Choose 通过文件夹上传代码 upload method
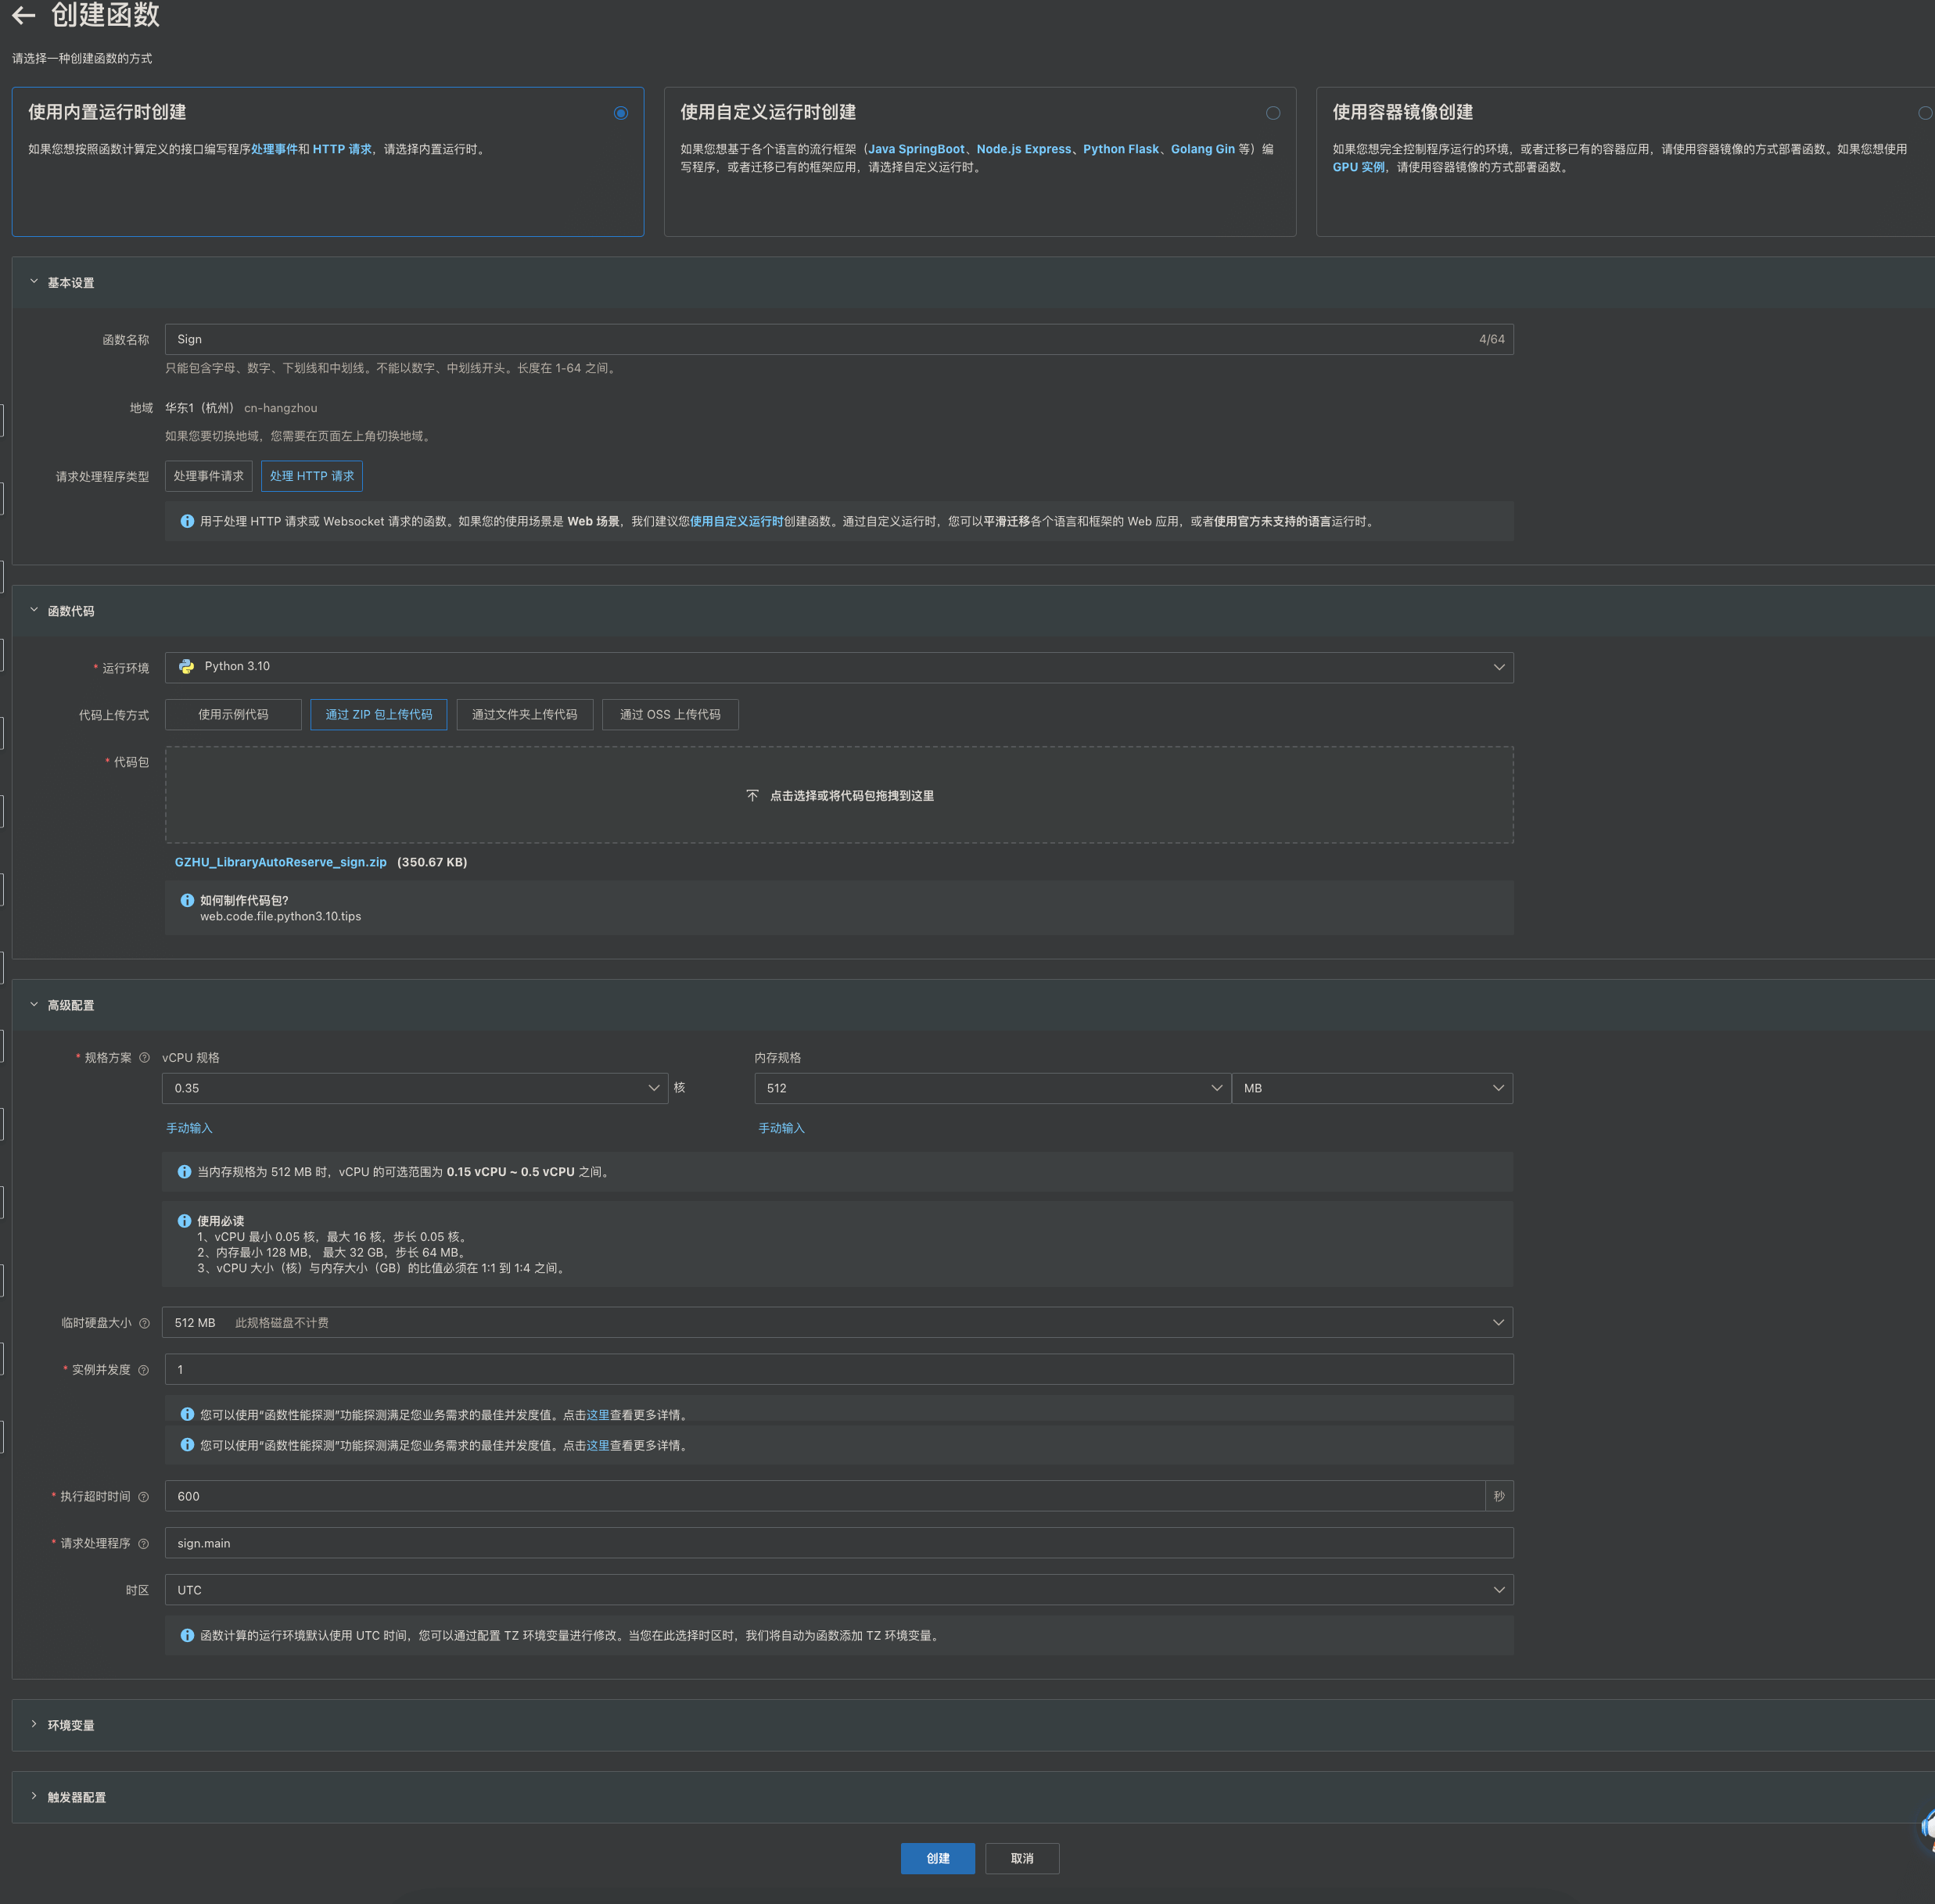The height and width of the screenshot is (1904, 1935). coord(524,715)
